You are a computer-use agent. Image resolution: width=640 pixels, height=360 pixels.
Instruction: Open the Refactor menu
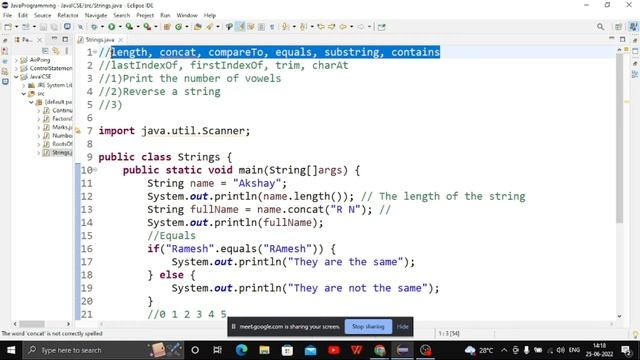pyautogui.click(x=68, y=16)
